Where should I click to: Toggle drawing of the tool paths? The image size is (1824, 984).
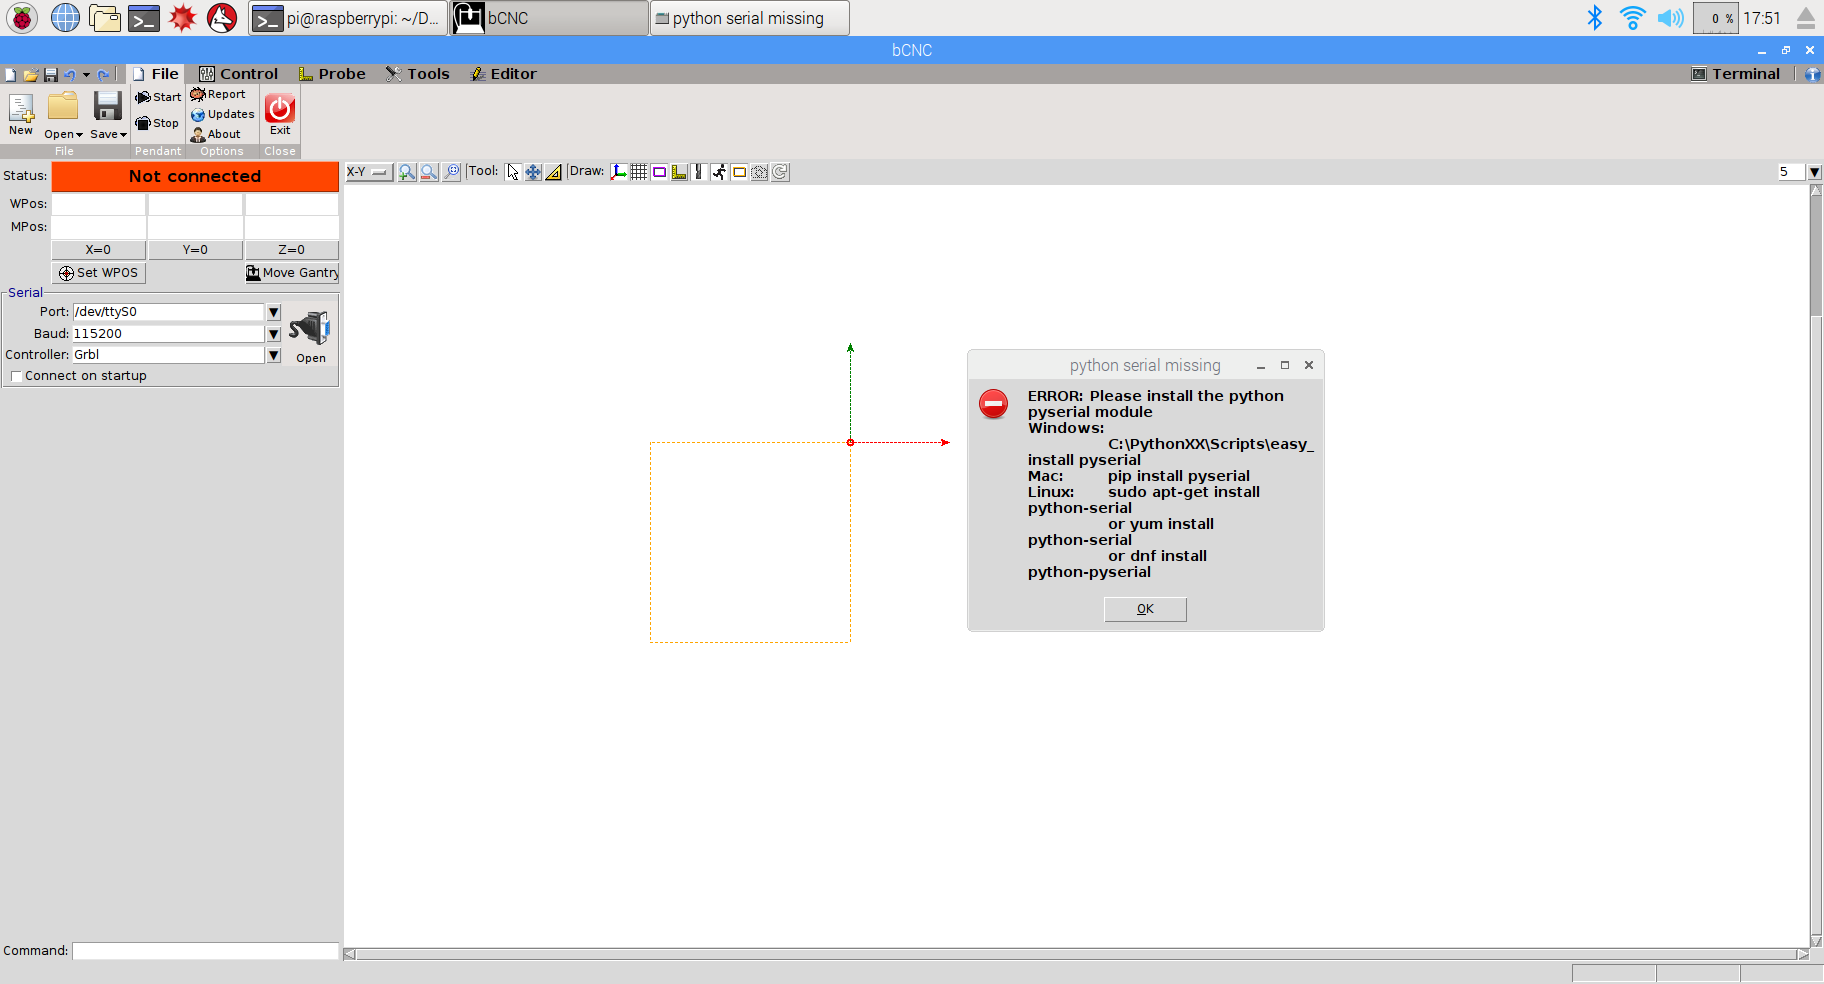[699, 172]
